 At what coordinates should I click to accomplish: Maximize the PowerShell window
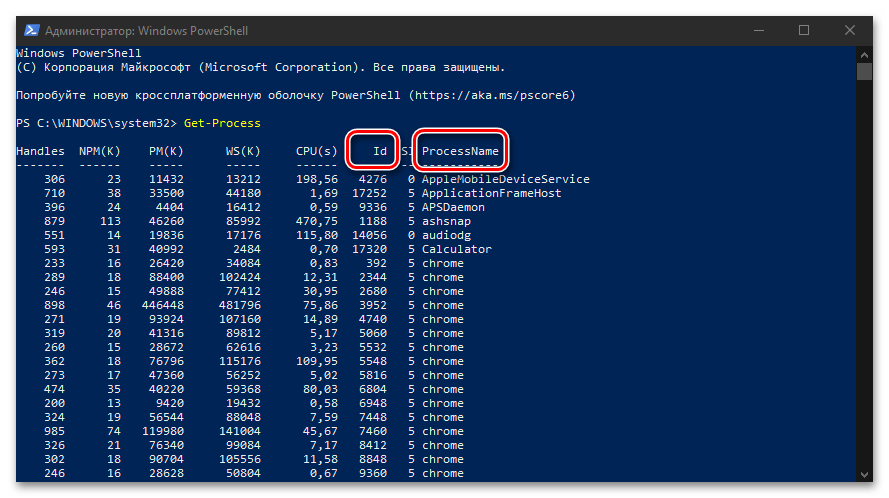pos(803,30)
